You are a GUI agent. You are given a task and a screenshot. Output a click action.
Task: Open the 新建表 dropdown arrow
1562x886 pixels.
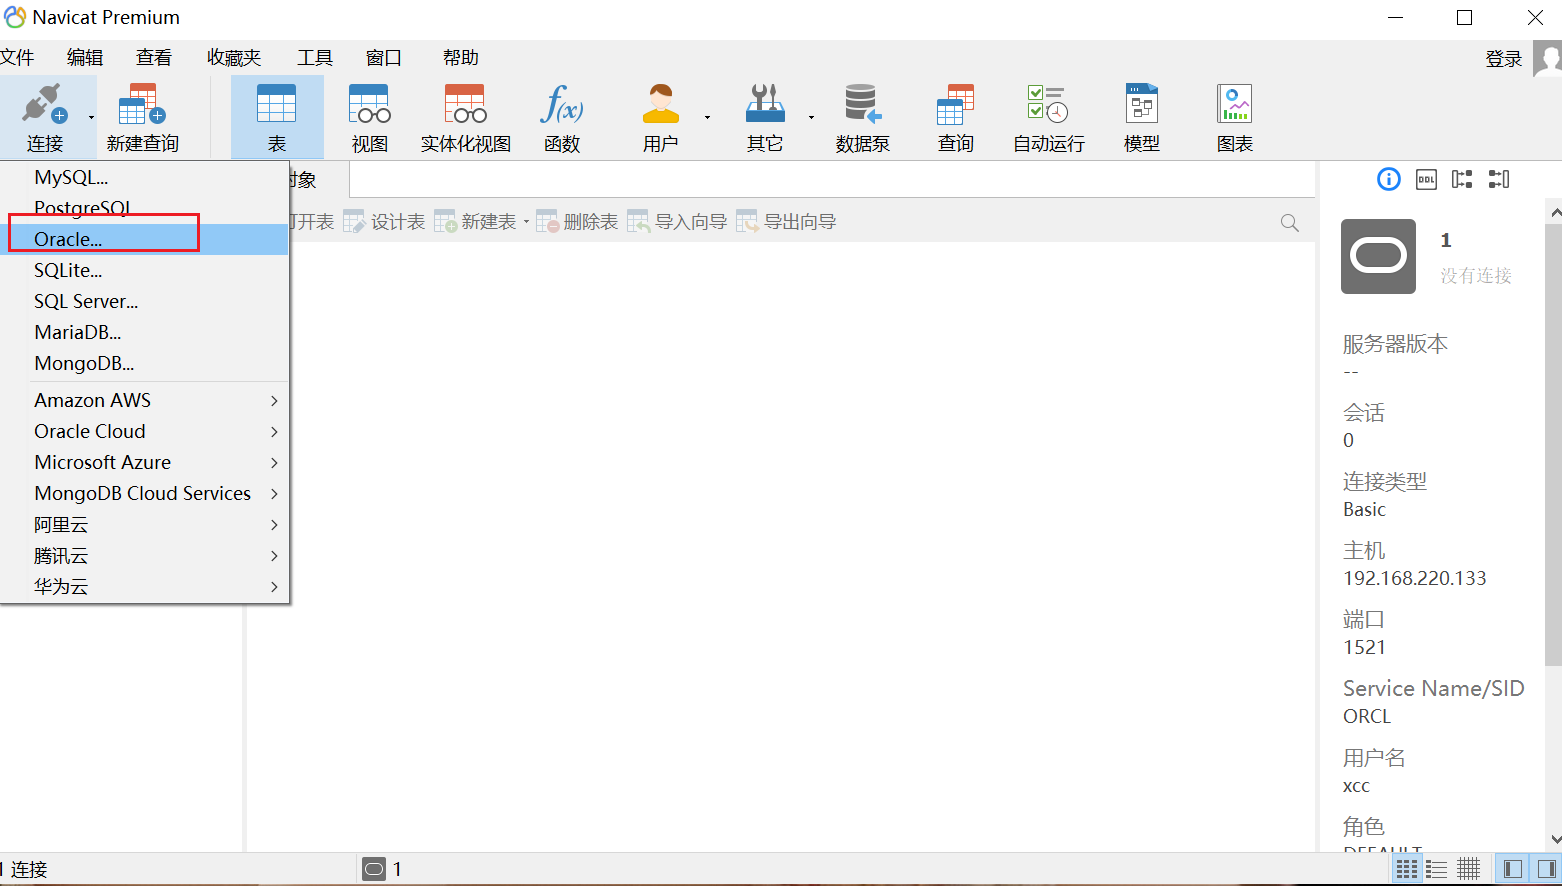coord(527,221)
